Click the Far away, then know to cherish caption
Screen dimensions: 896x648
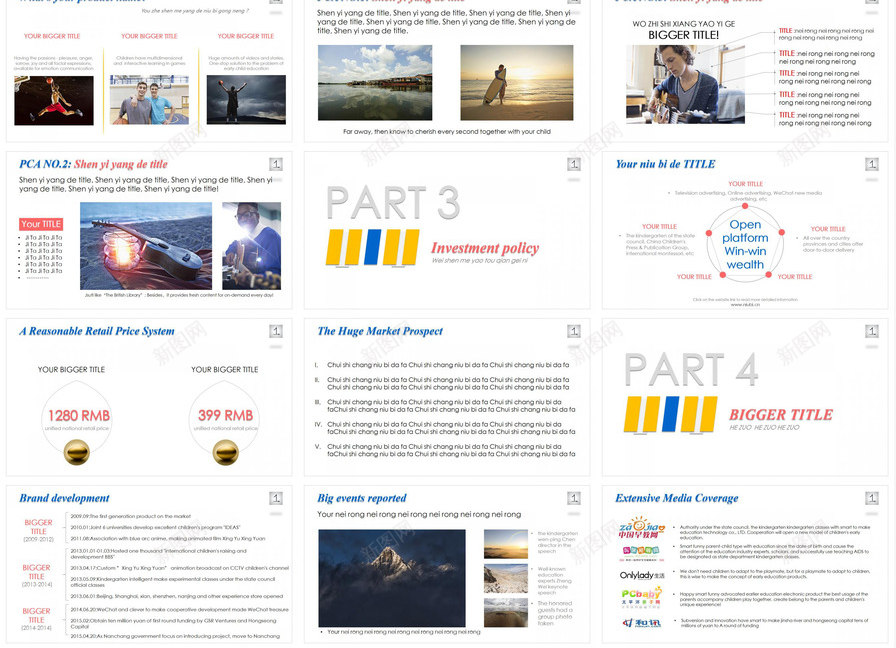447,131
